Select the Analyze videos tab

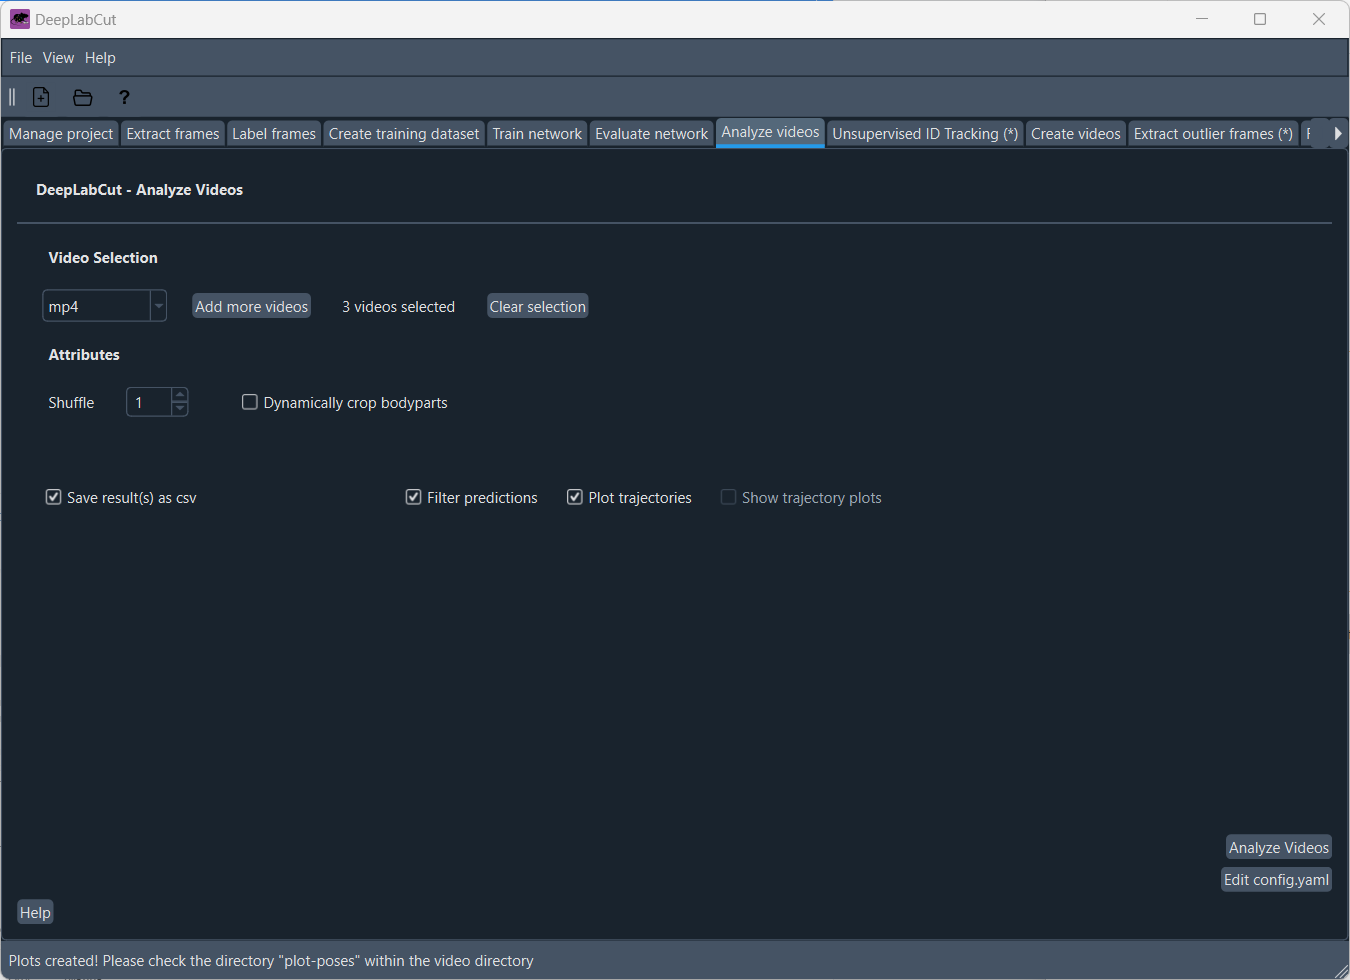point(770,132)
